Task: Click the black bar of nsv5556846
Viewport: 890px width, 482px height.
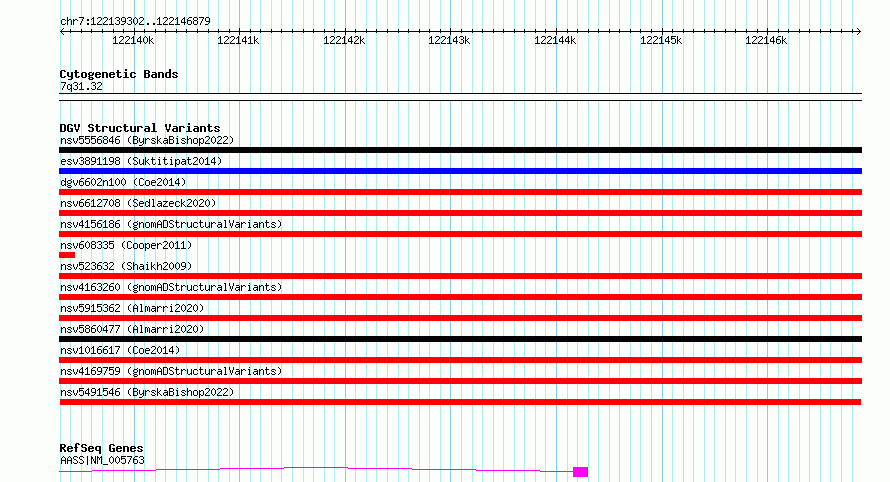Action: 460,150
